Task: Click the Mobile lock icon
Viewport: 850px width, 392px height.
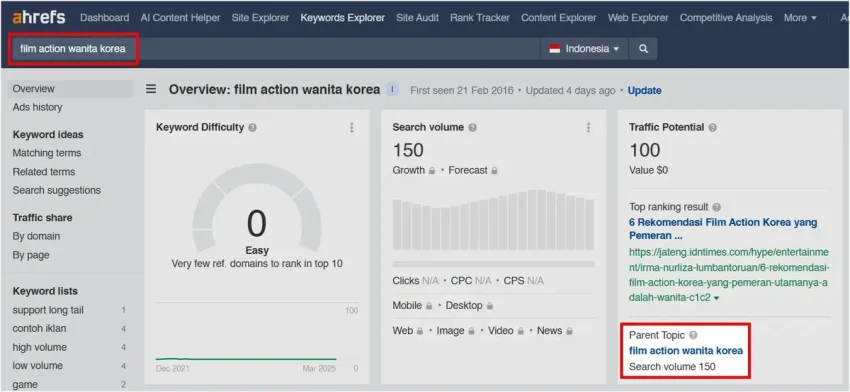Action: (x=429, y=306)
